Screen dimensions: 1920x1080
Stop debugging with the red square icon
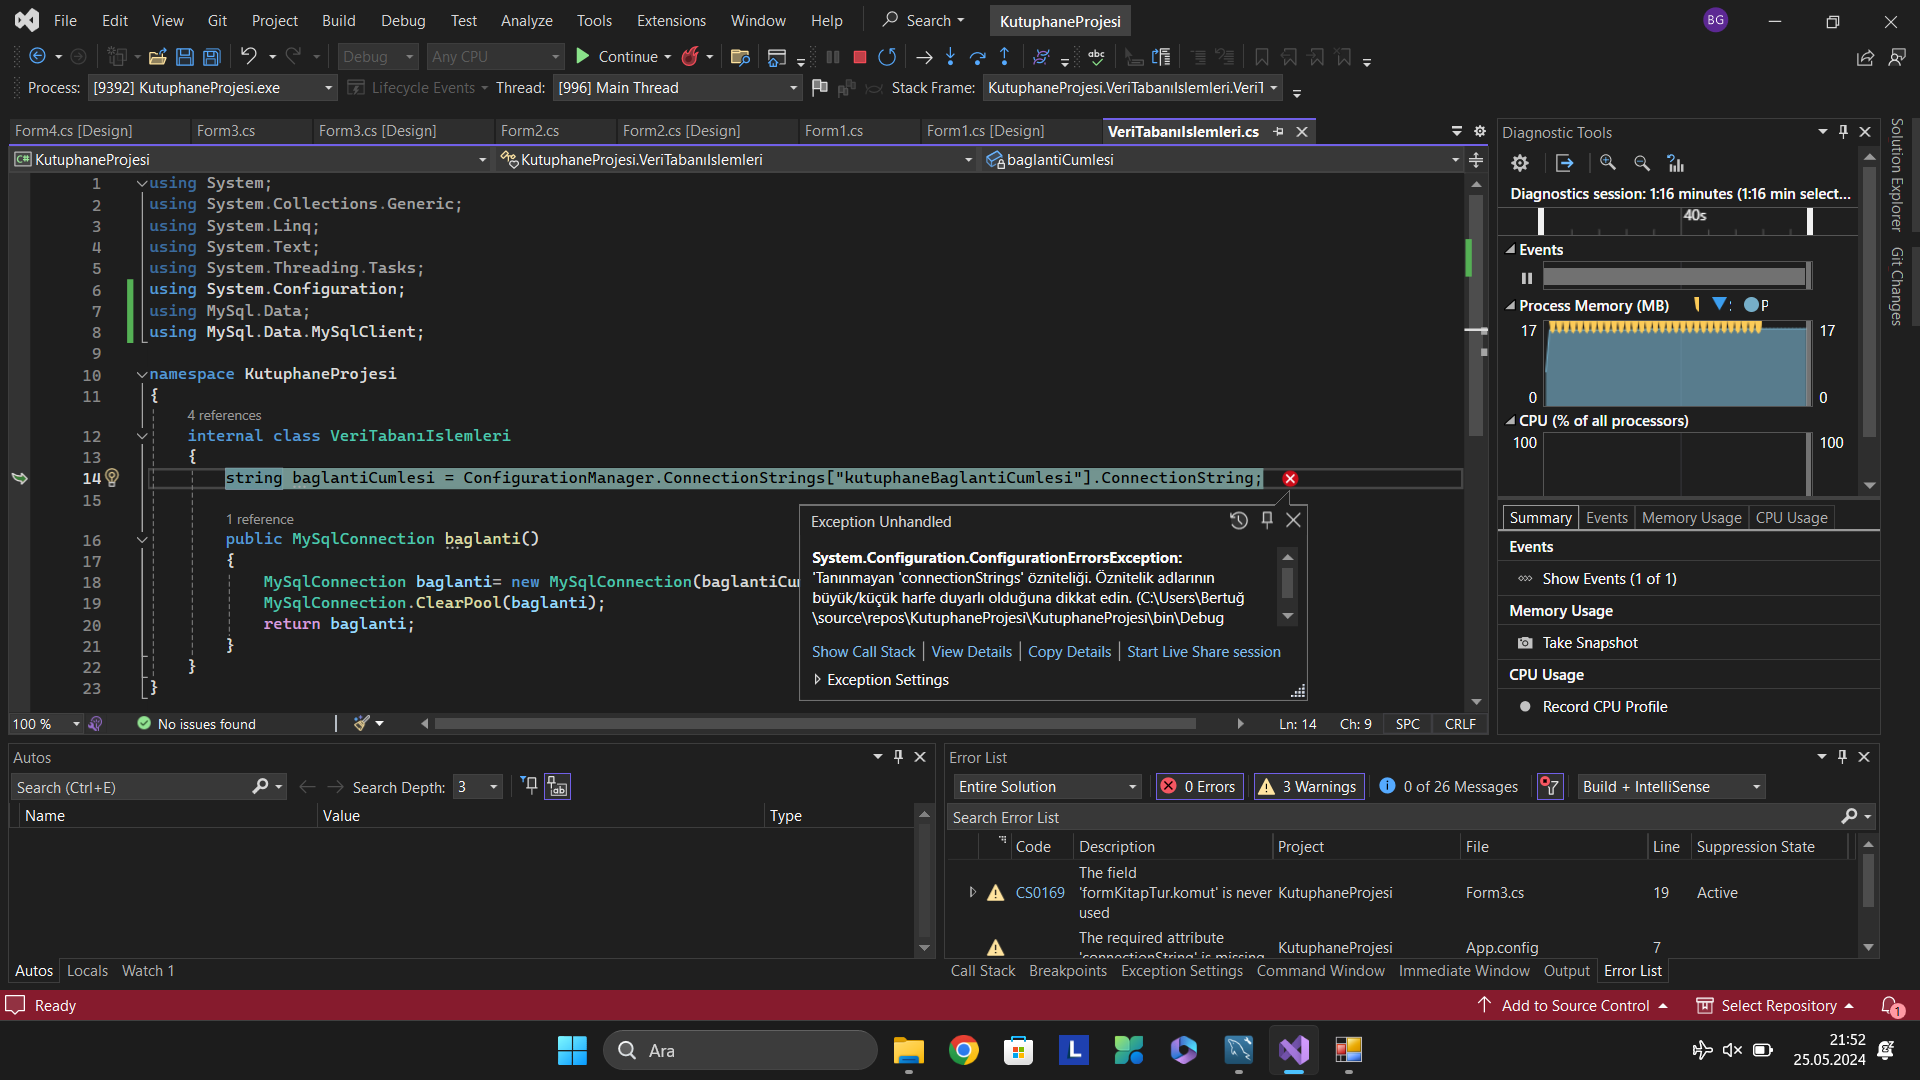click(859, 57)
